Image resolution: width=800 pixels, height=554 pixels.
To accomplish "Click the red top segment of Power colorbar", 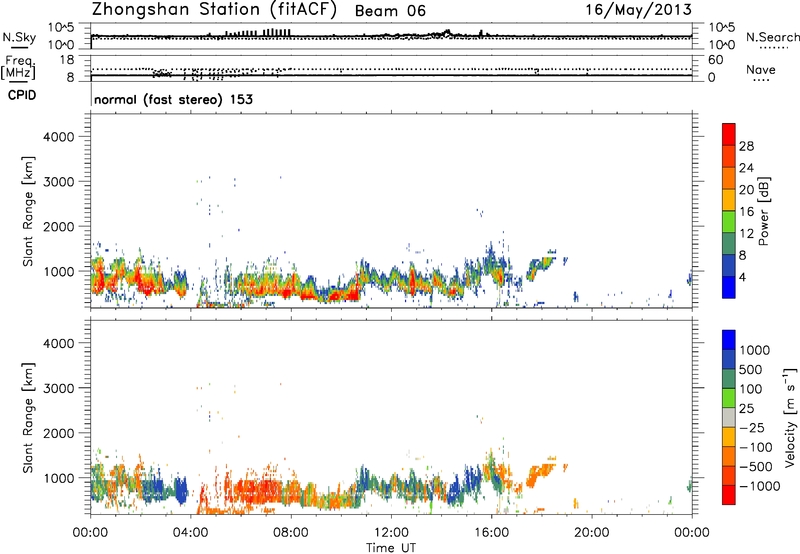I will (729, 134).
